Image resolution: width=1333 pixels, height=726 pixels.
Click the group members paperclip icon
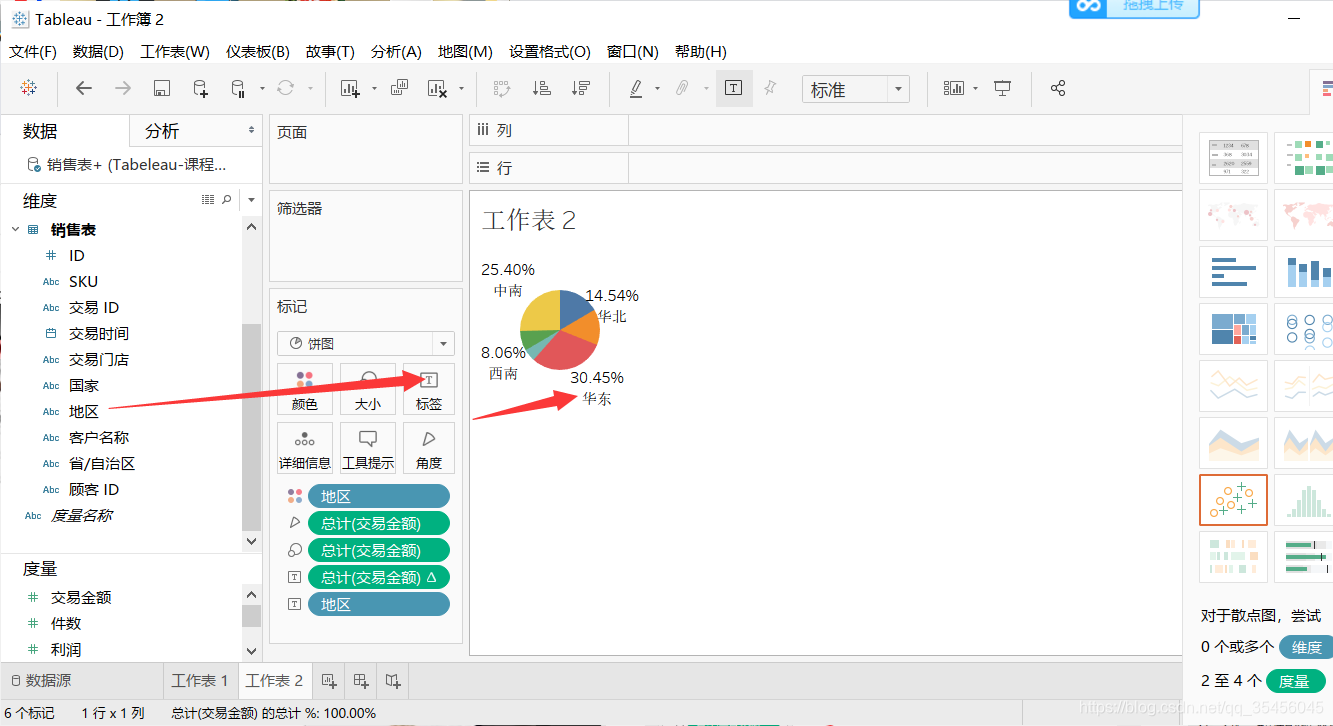click(682, 88)
